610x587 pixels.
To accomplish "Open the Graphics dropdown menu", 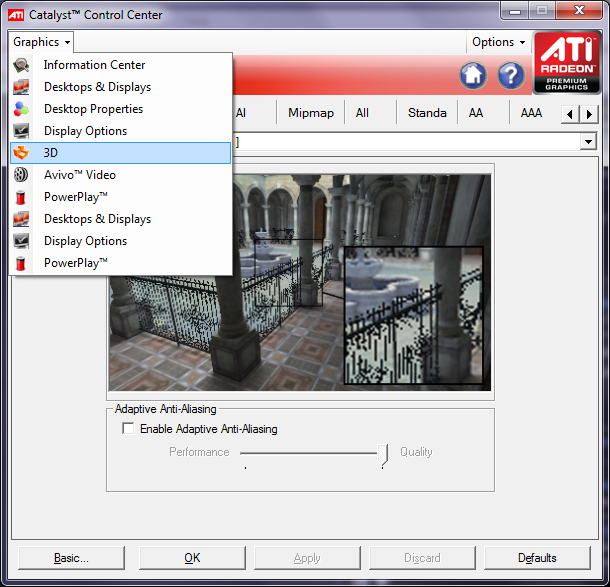I will click(42, 42).
